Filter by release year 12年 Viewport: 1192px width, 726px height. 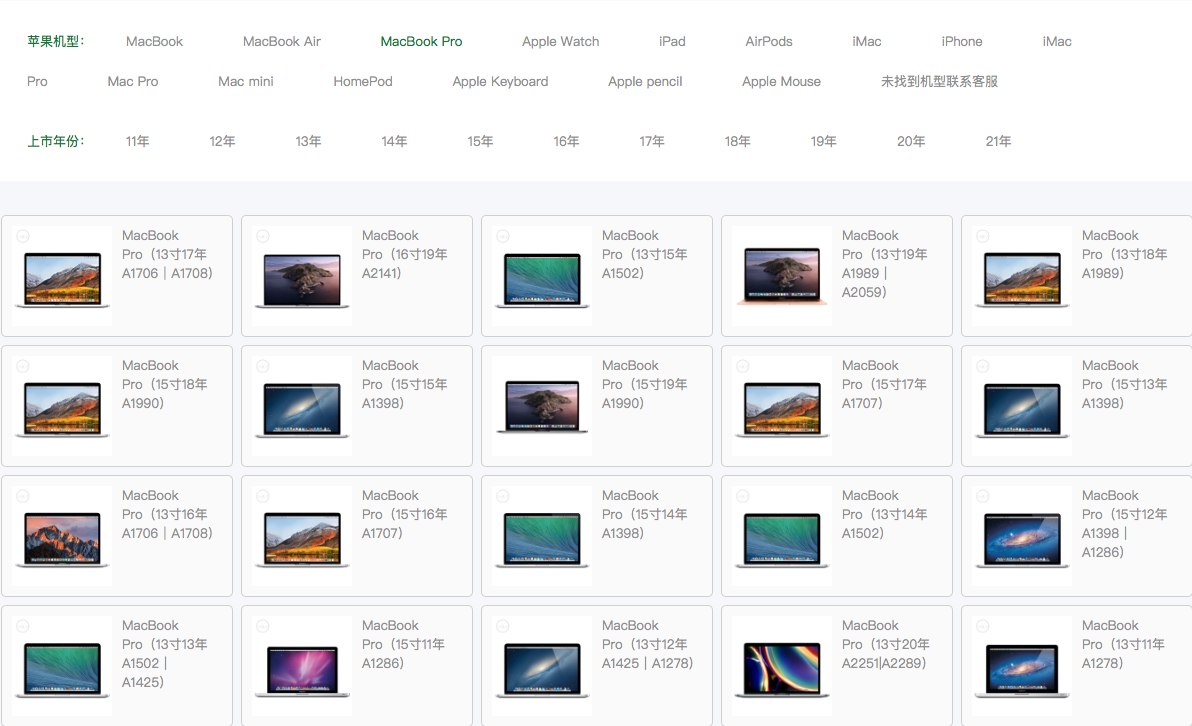pos(222,141)
